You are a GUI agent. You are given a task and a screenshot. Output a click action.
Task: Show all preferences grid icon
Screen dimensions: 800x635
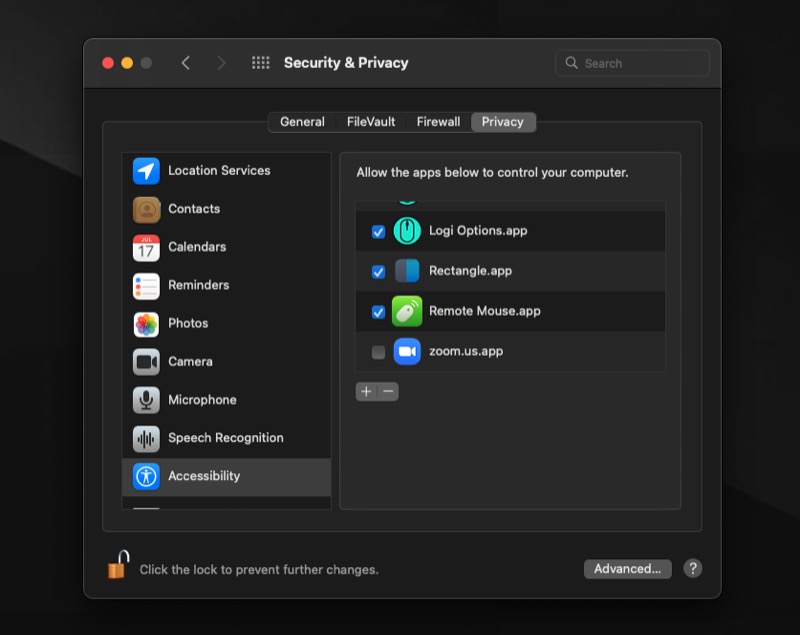[261, 63]
